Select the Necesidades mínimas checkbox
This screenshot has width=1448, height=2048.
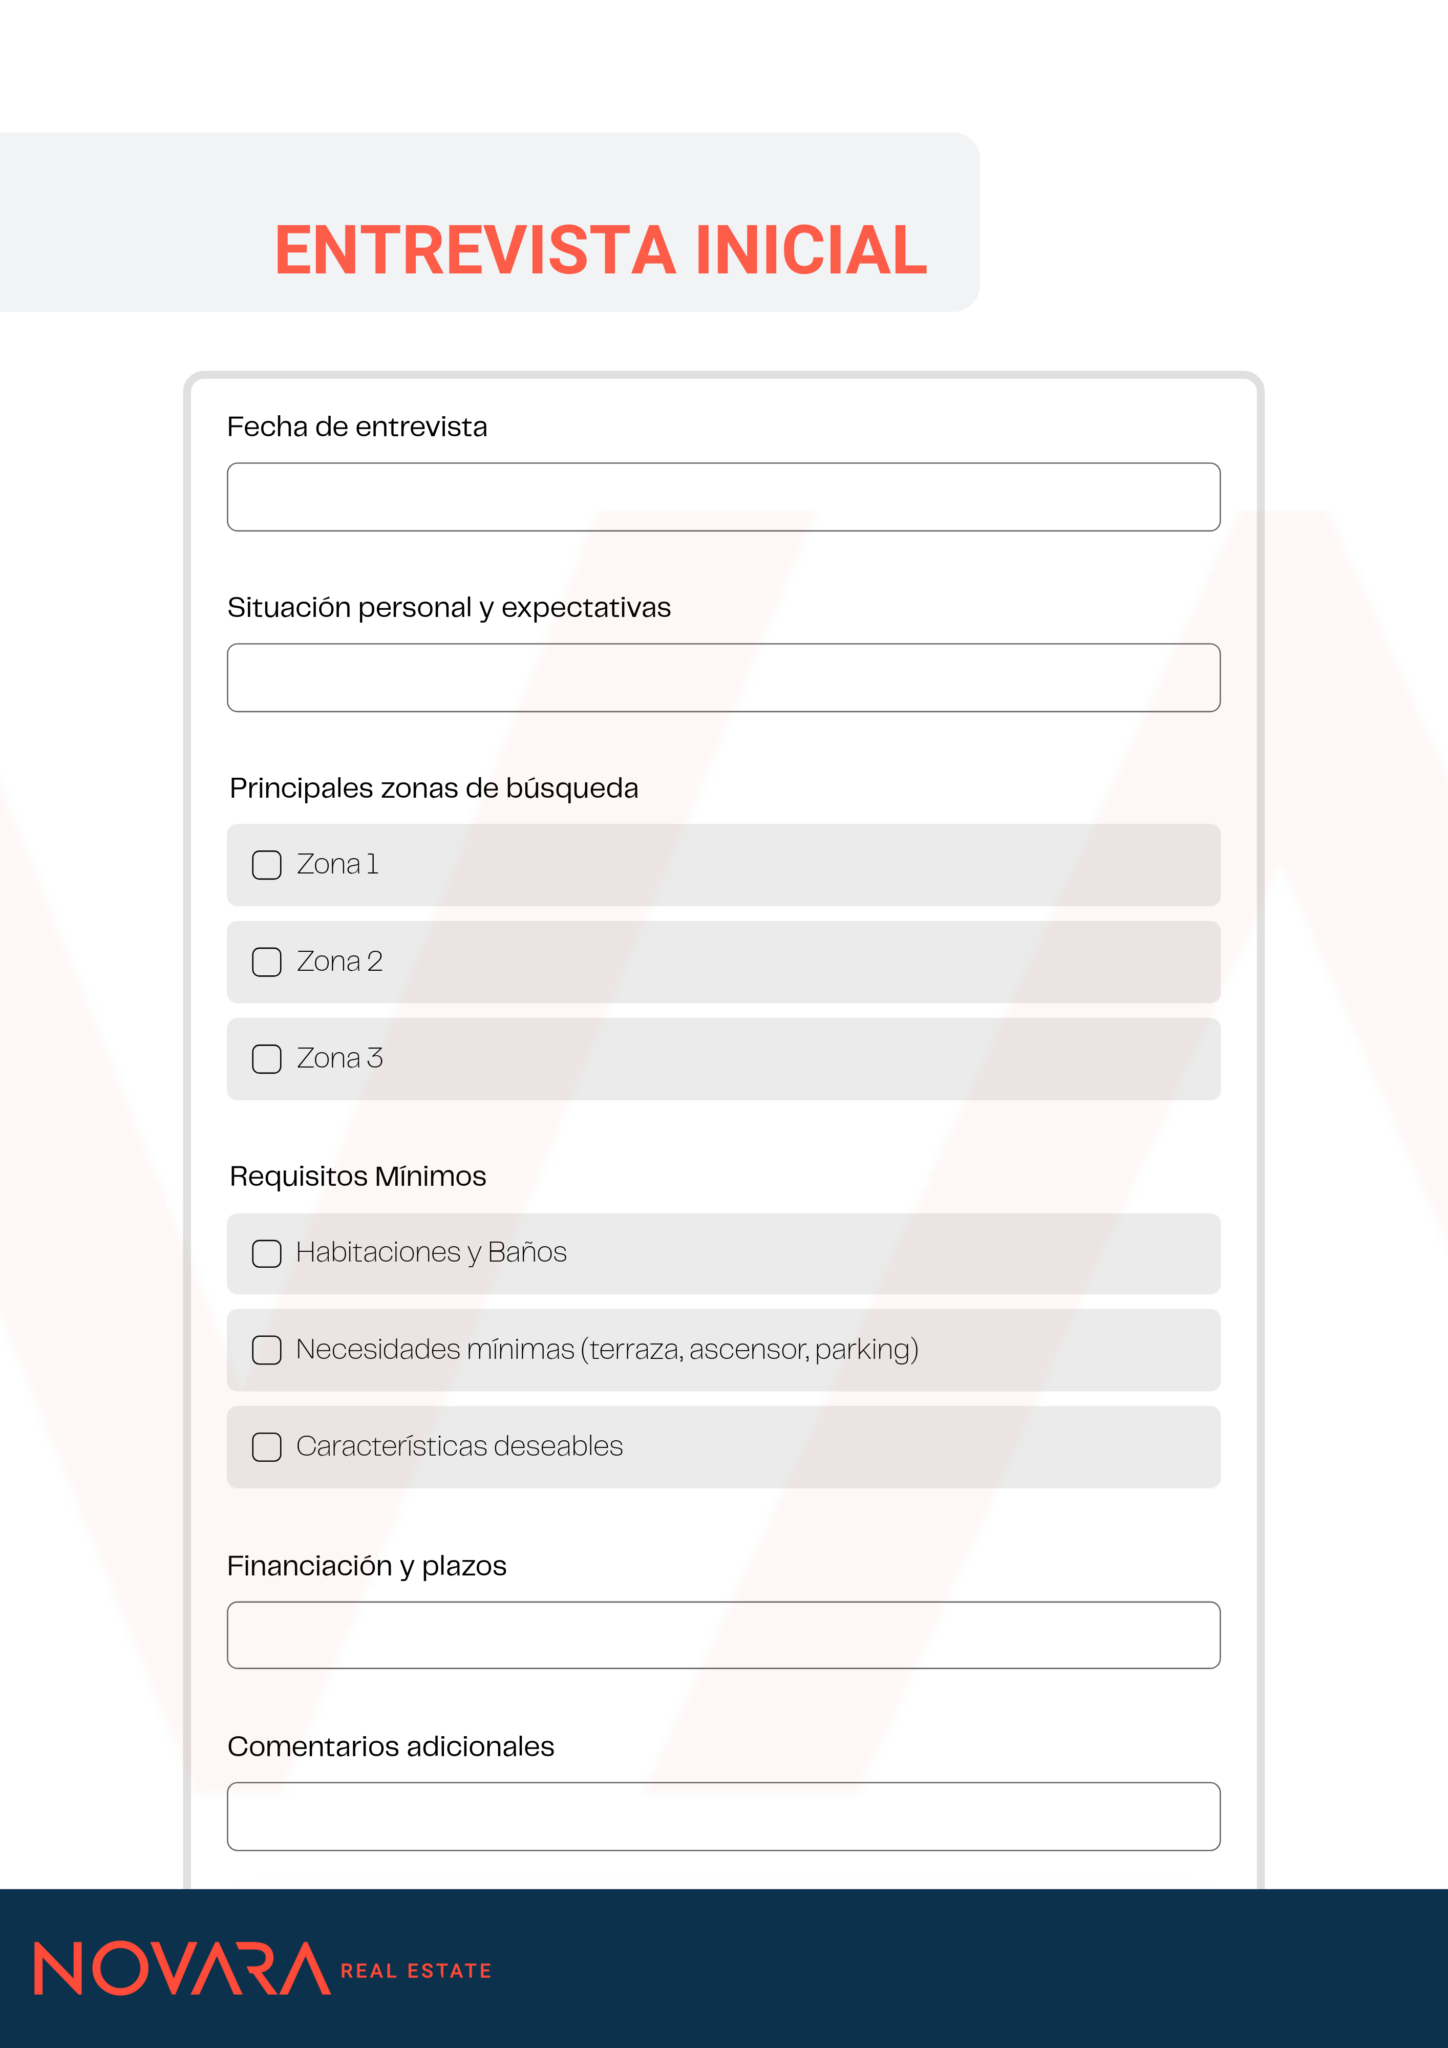267,1350
